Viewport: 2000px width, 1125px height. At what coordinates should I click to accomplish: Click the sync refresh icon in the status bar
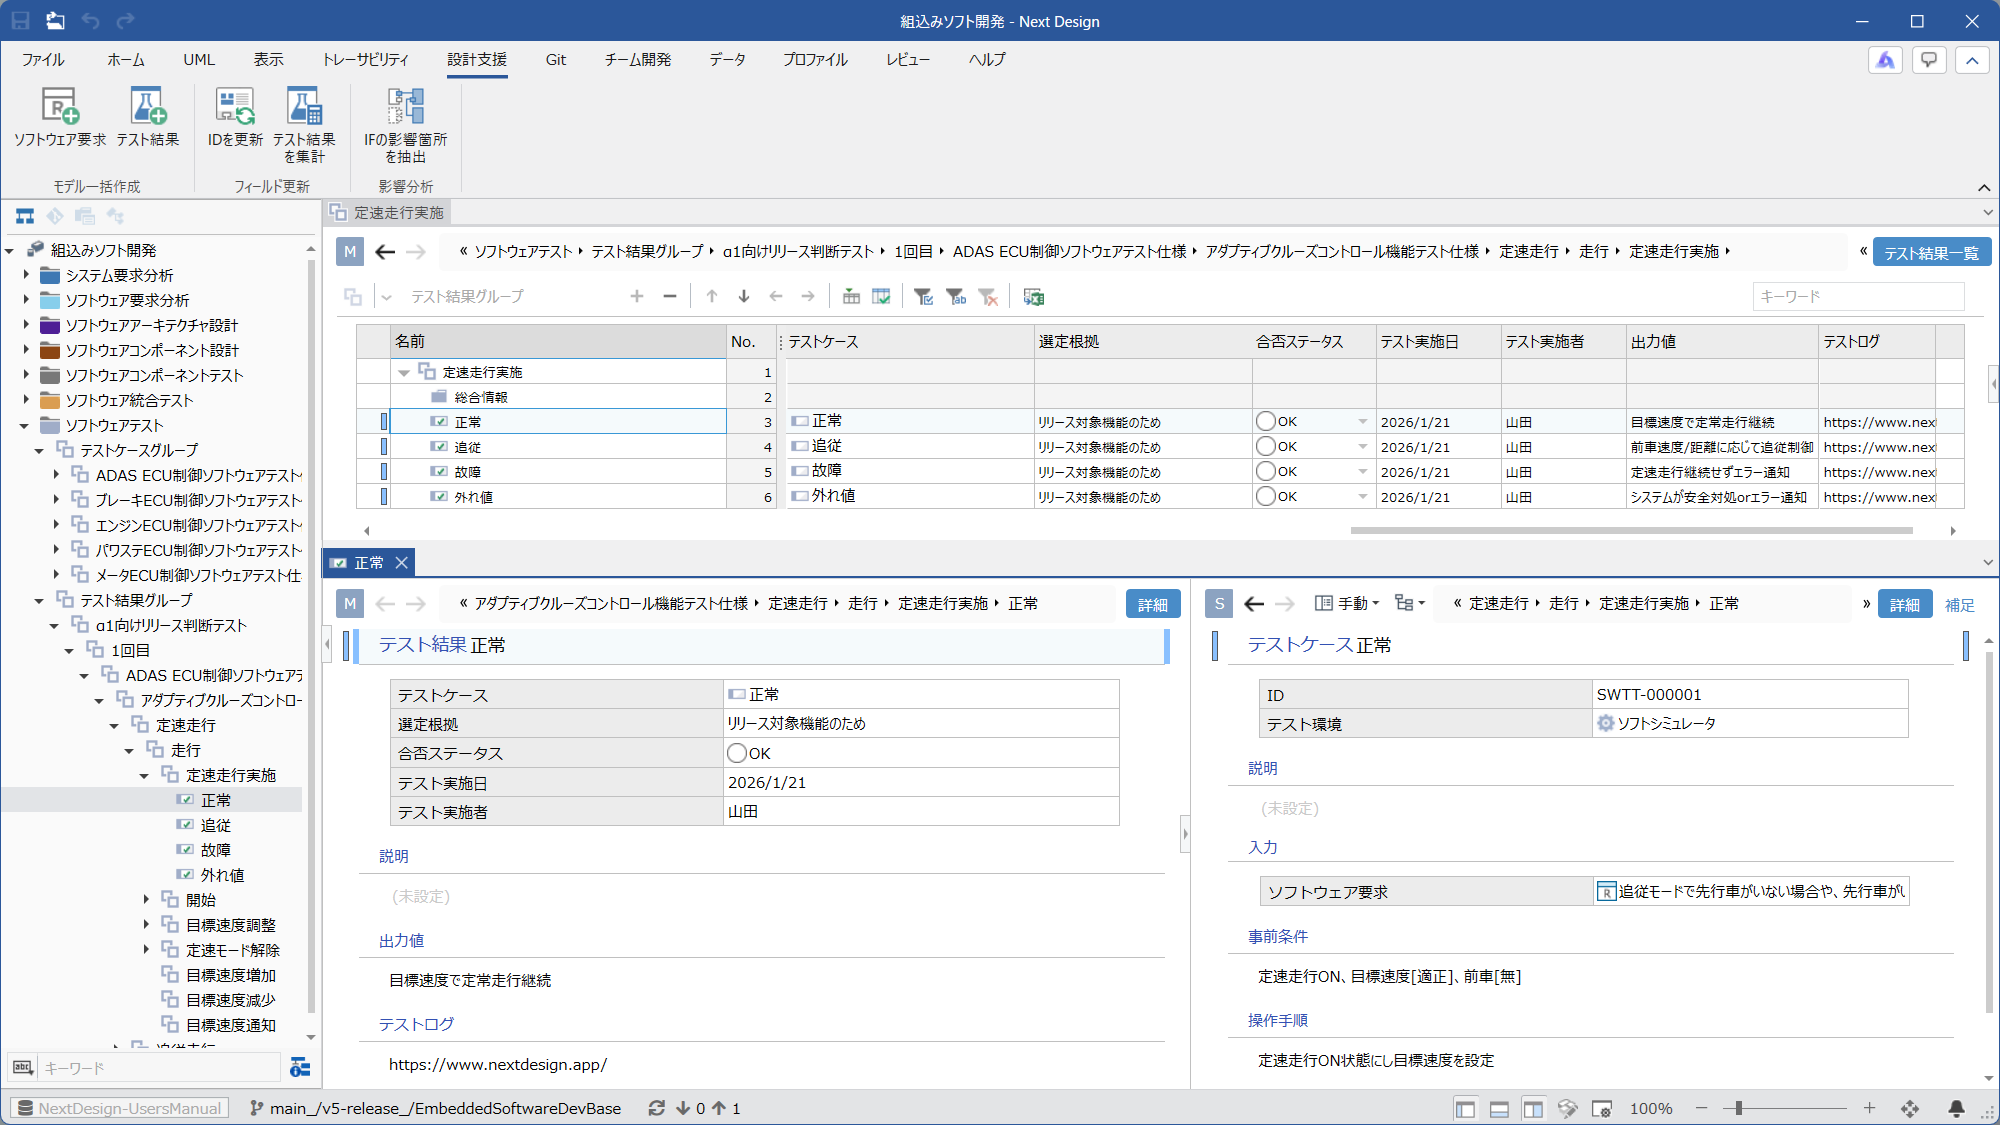657,1108
